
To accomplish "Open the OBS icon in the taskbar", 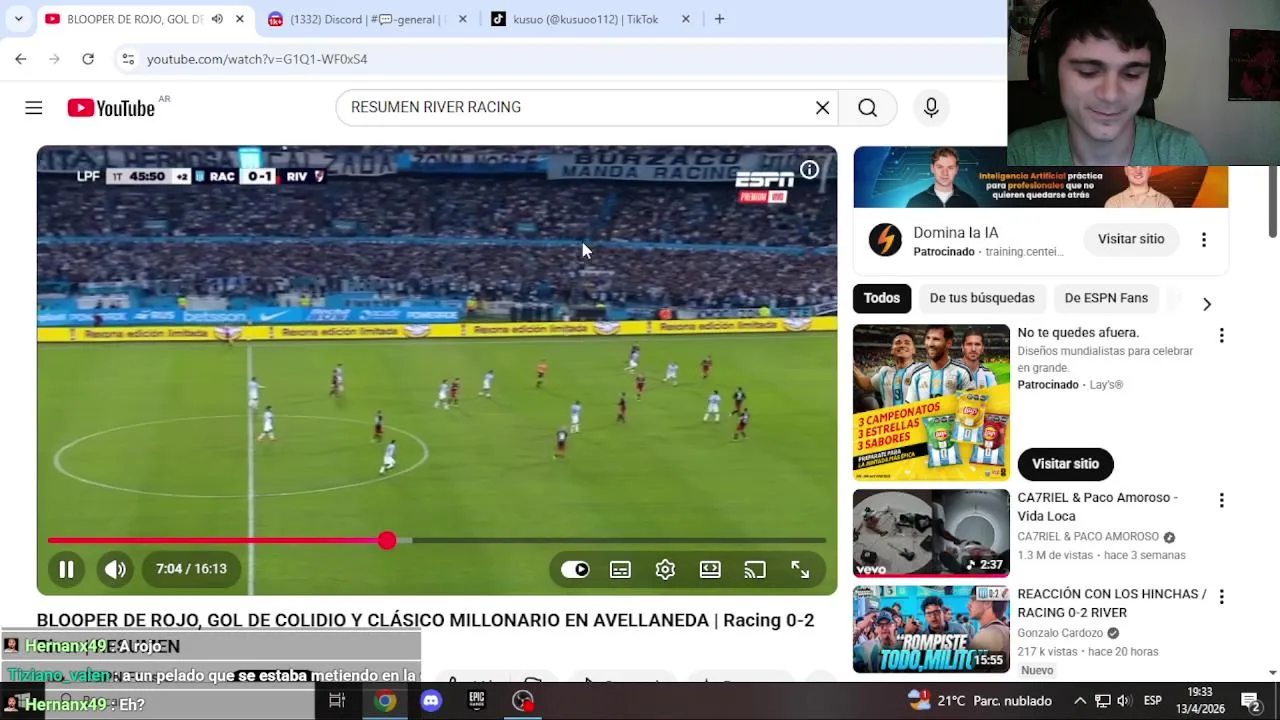I will 523,701.
